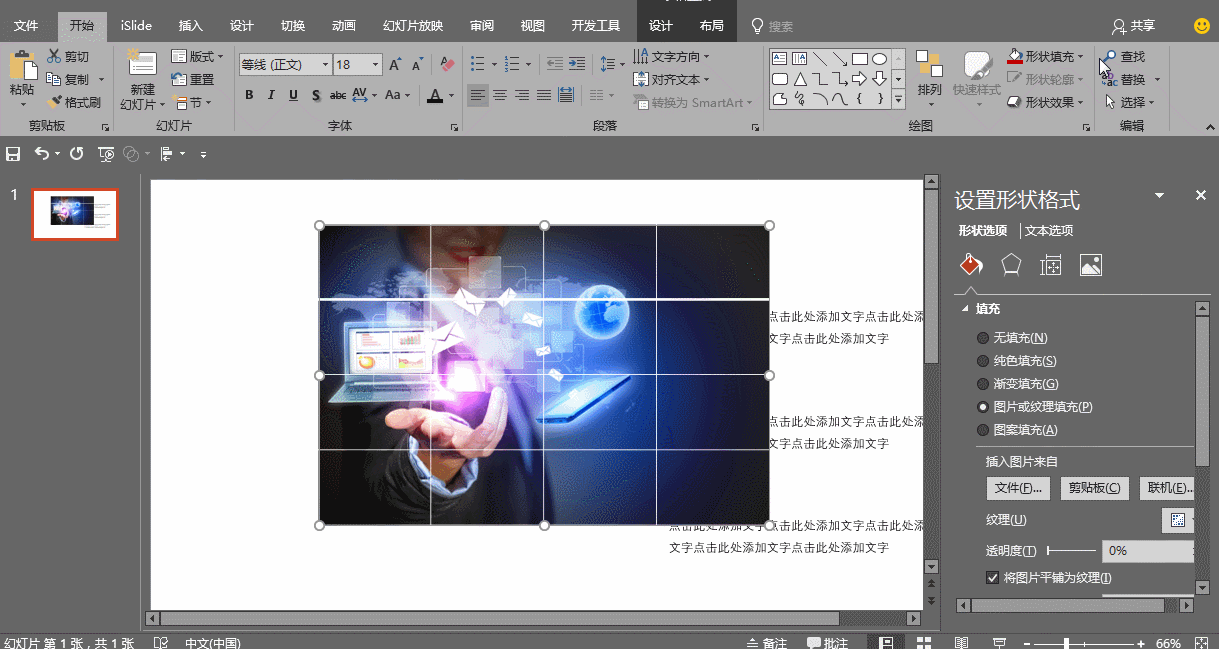Click the Paste (粘贴) clipboard icon
The image size is (1219, 649).
[x=22, y=65]
